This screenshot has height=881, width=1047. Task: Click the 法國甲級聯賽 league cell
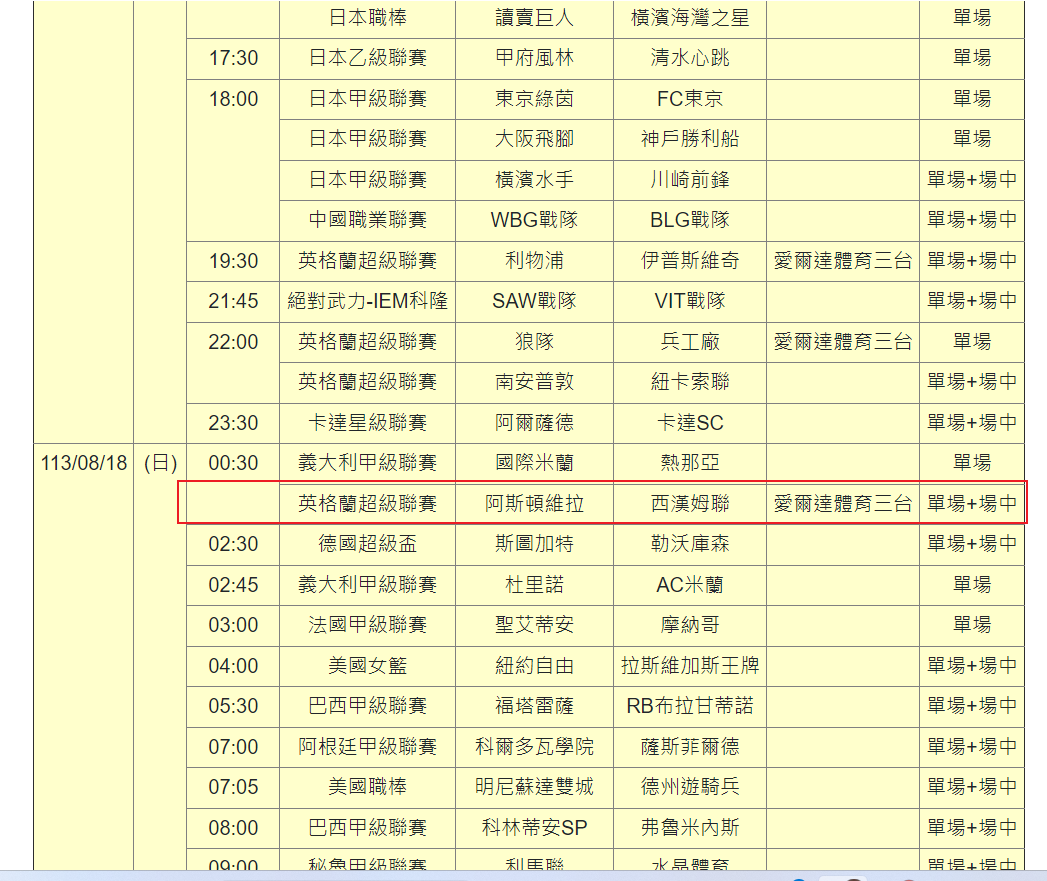(x=367, y=625)
